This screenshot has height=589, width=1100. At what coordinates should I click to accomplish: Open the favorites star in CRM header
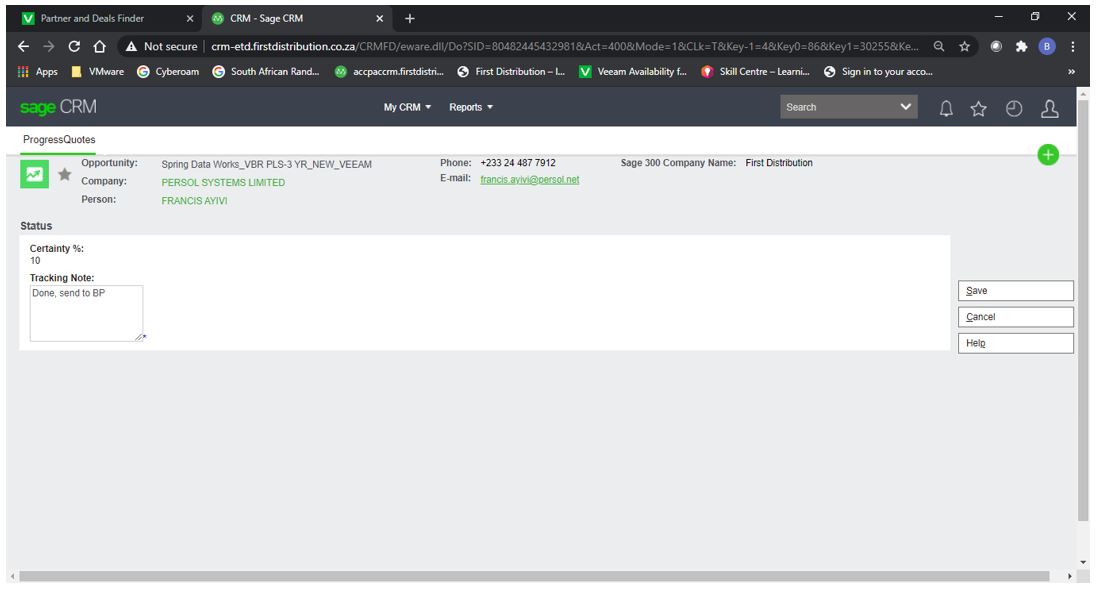978,108
